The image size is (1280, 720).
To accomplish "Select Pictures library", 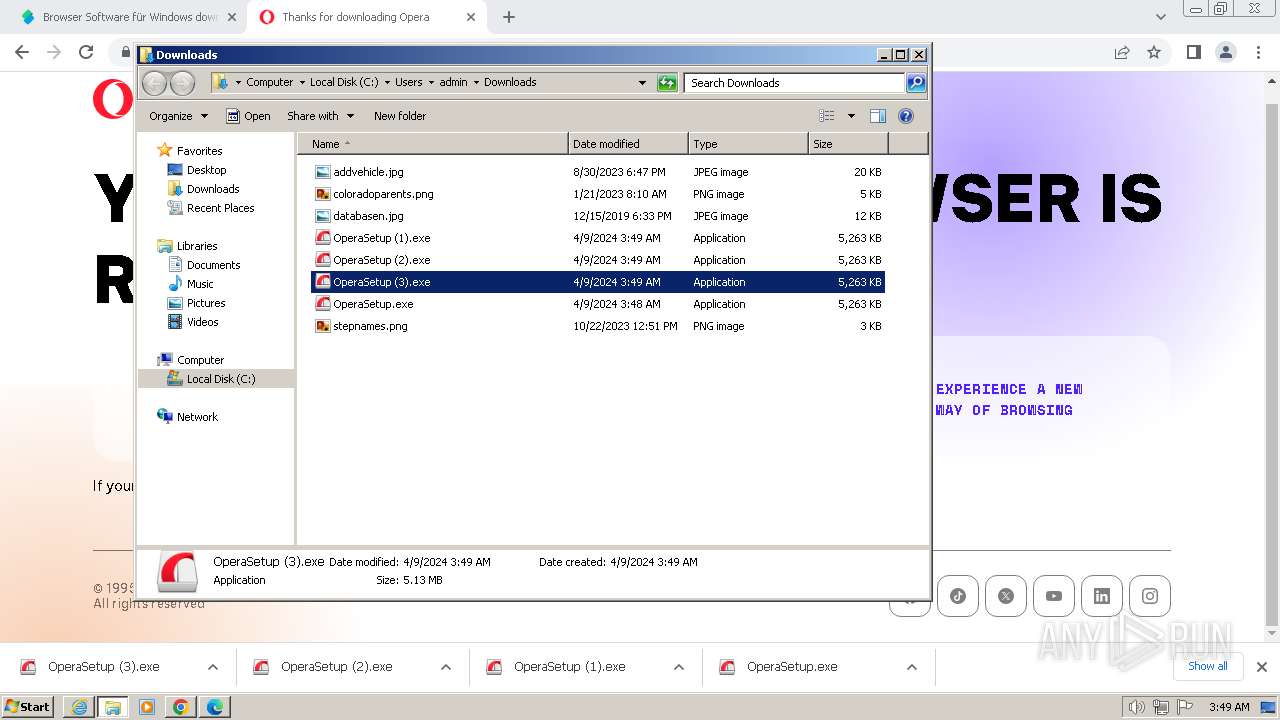I will tap(206, 303).
